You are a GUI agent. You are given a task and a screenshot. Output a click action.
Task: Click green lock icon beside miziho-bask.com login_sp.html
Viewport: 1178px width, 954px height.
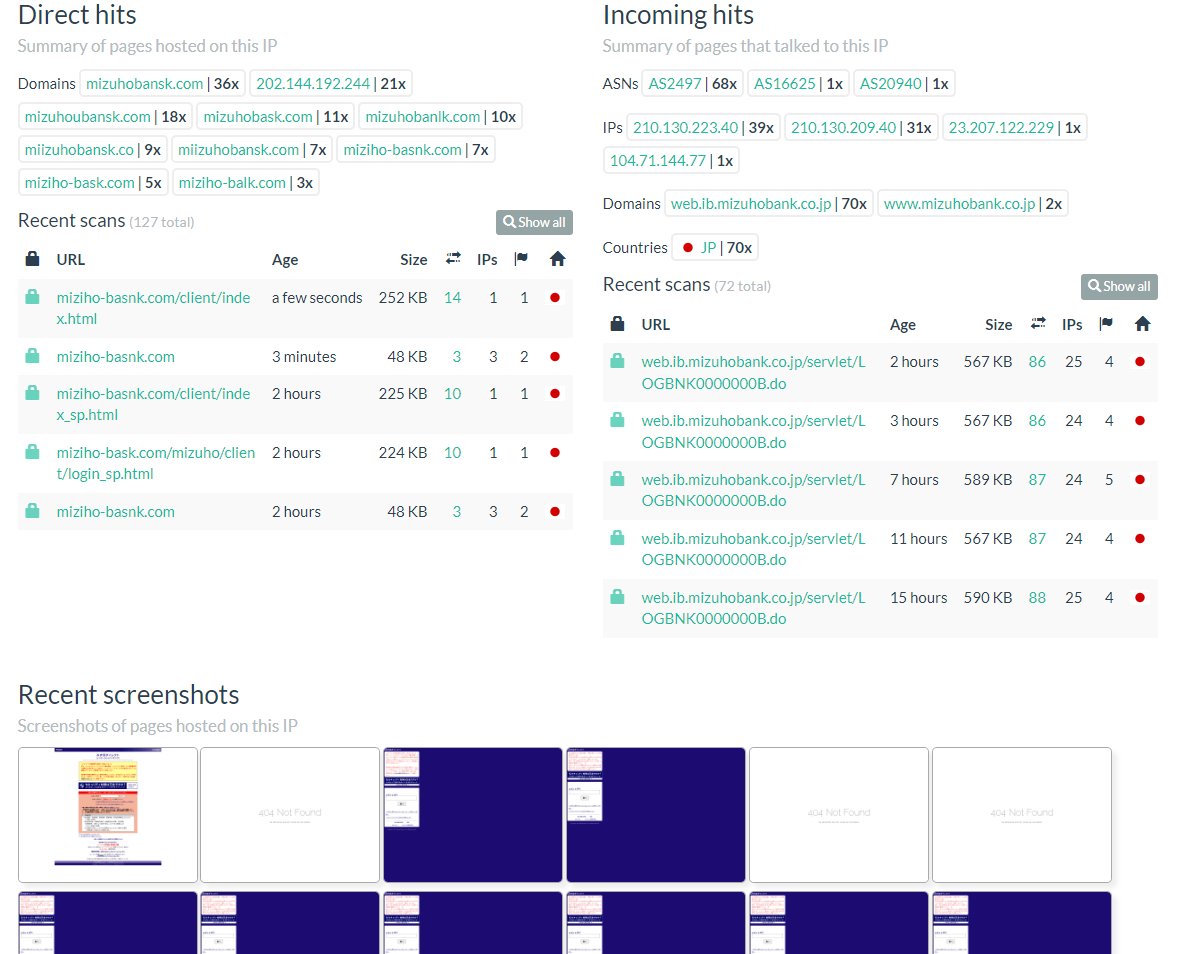tap(32, 451)
